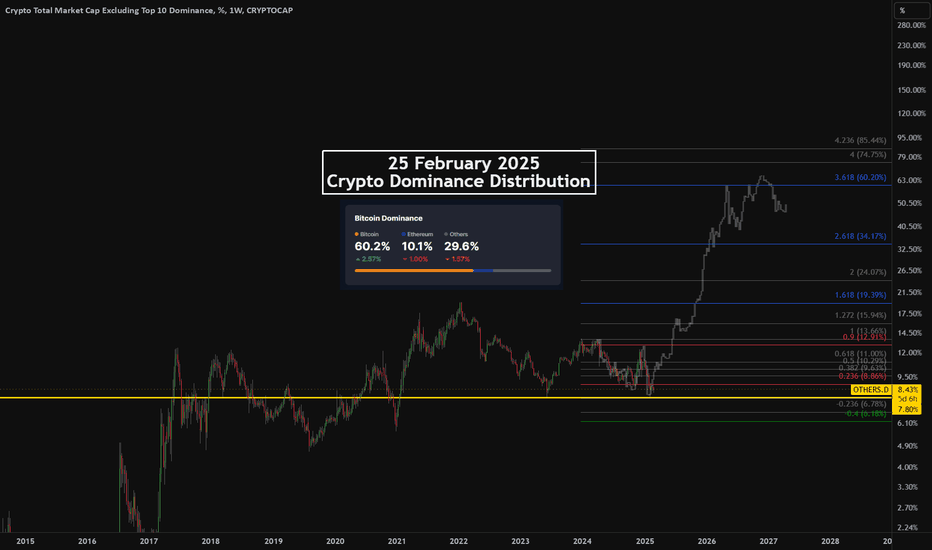The height and width of the screenshot is (550, 932).
Task: Click the grey Others segment of dominance bar
Action: (522, 271)
